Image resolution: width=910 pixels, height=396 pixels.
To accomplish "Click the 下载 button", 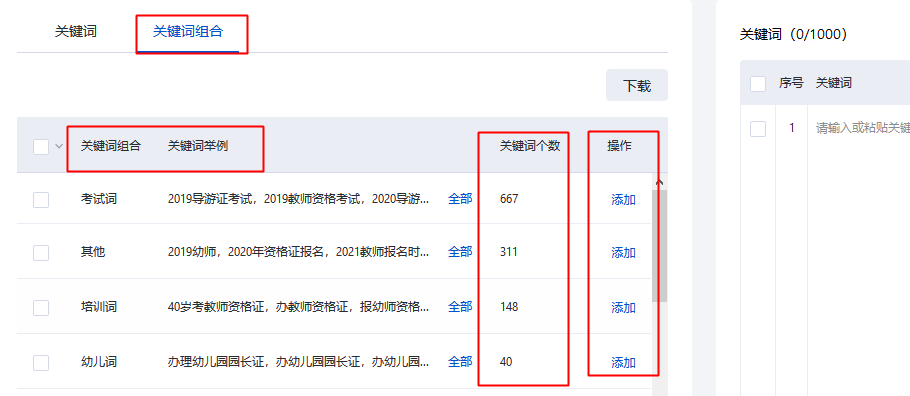I will (637, 85).
